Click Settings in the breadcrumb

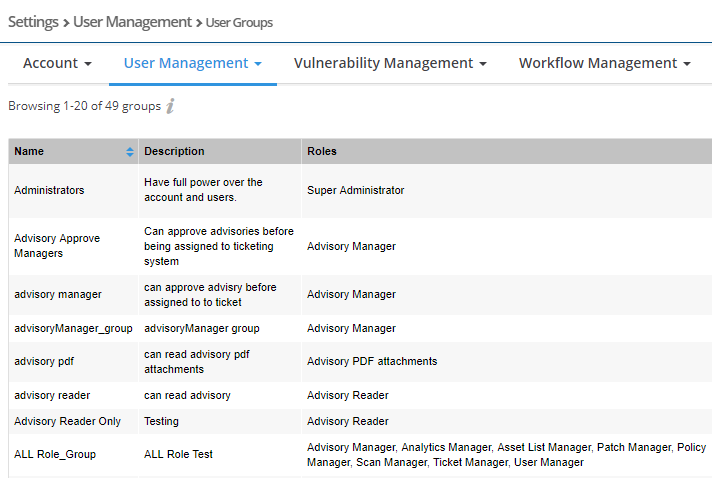32,21
